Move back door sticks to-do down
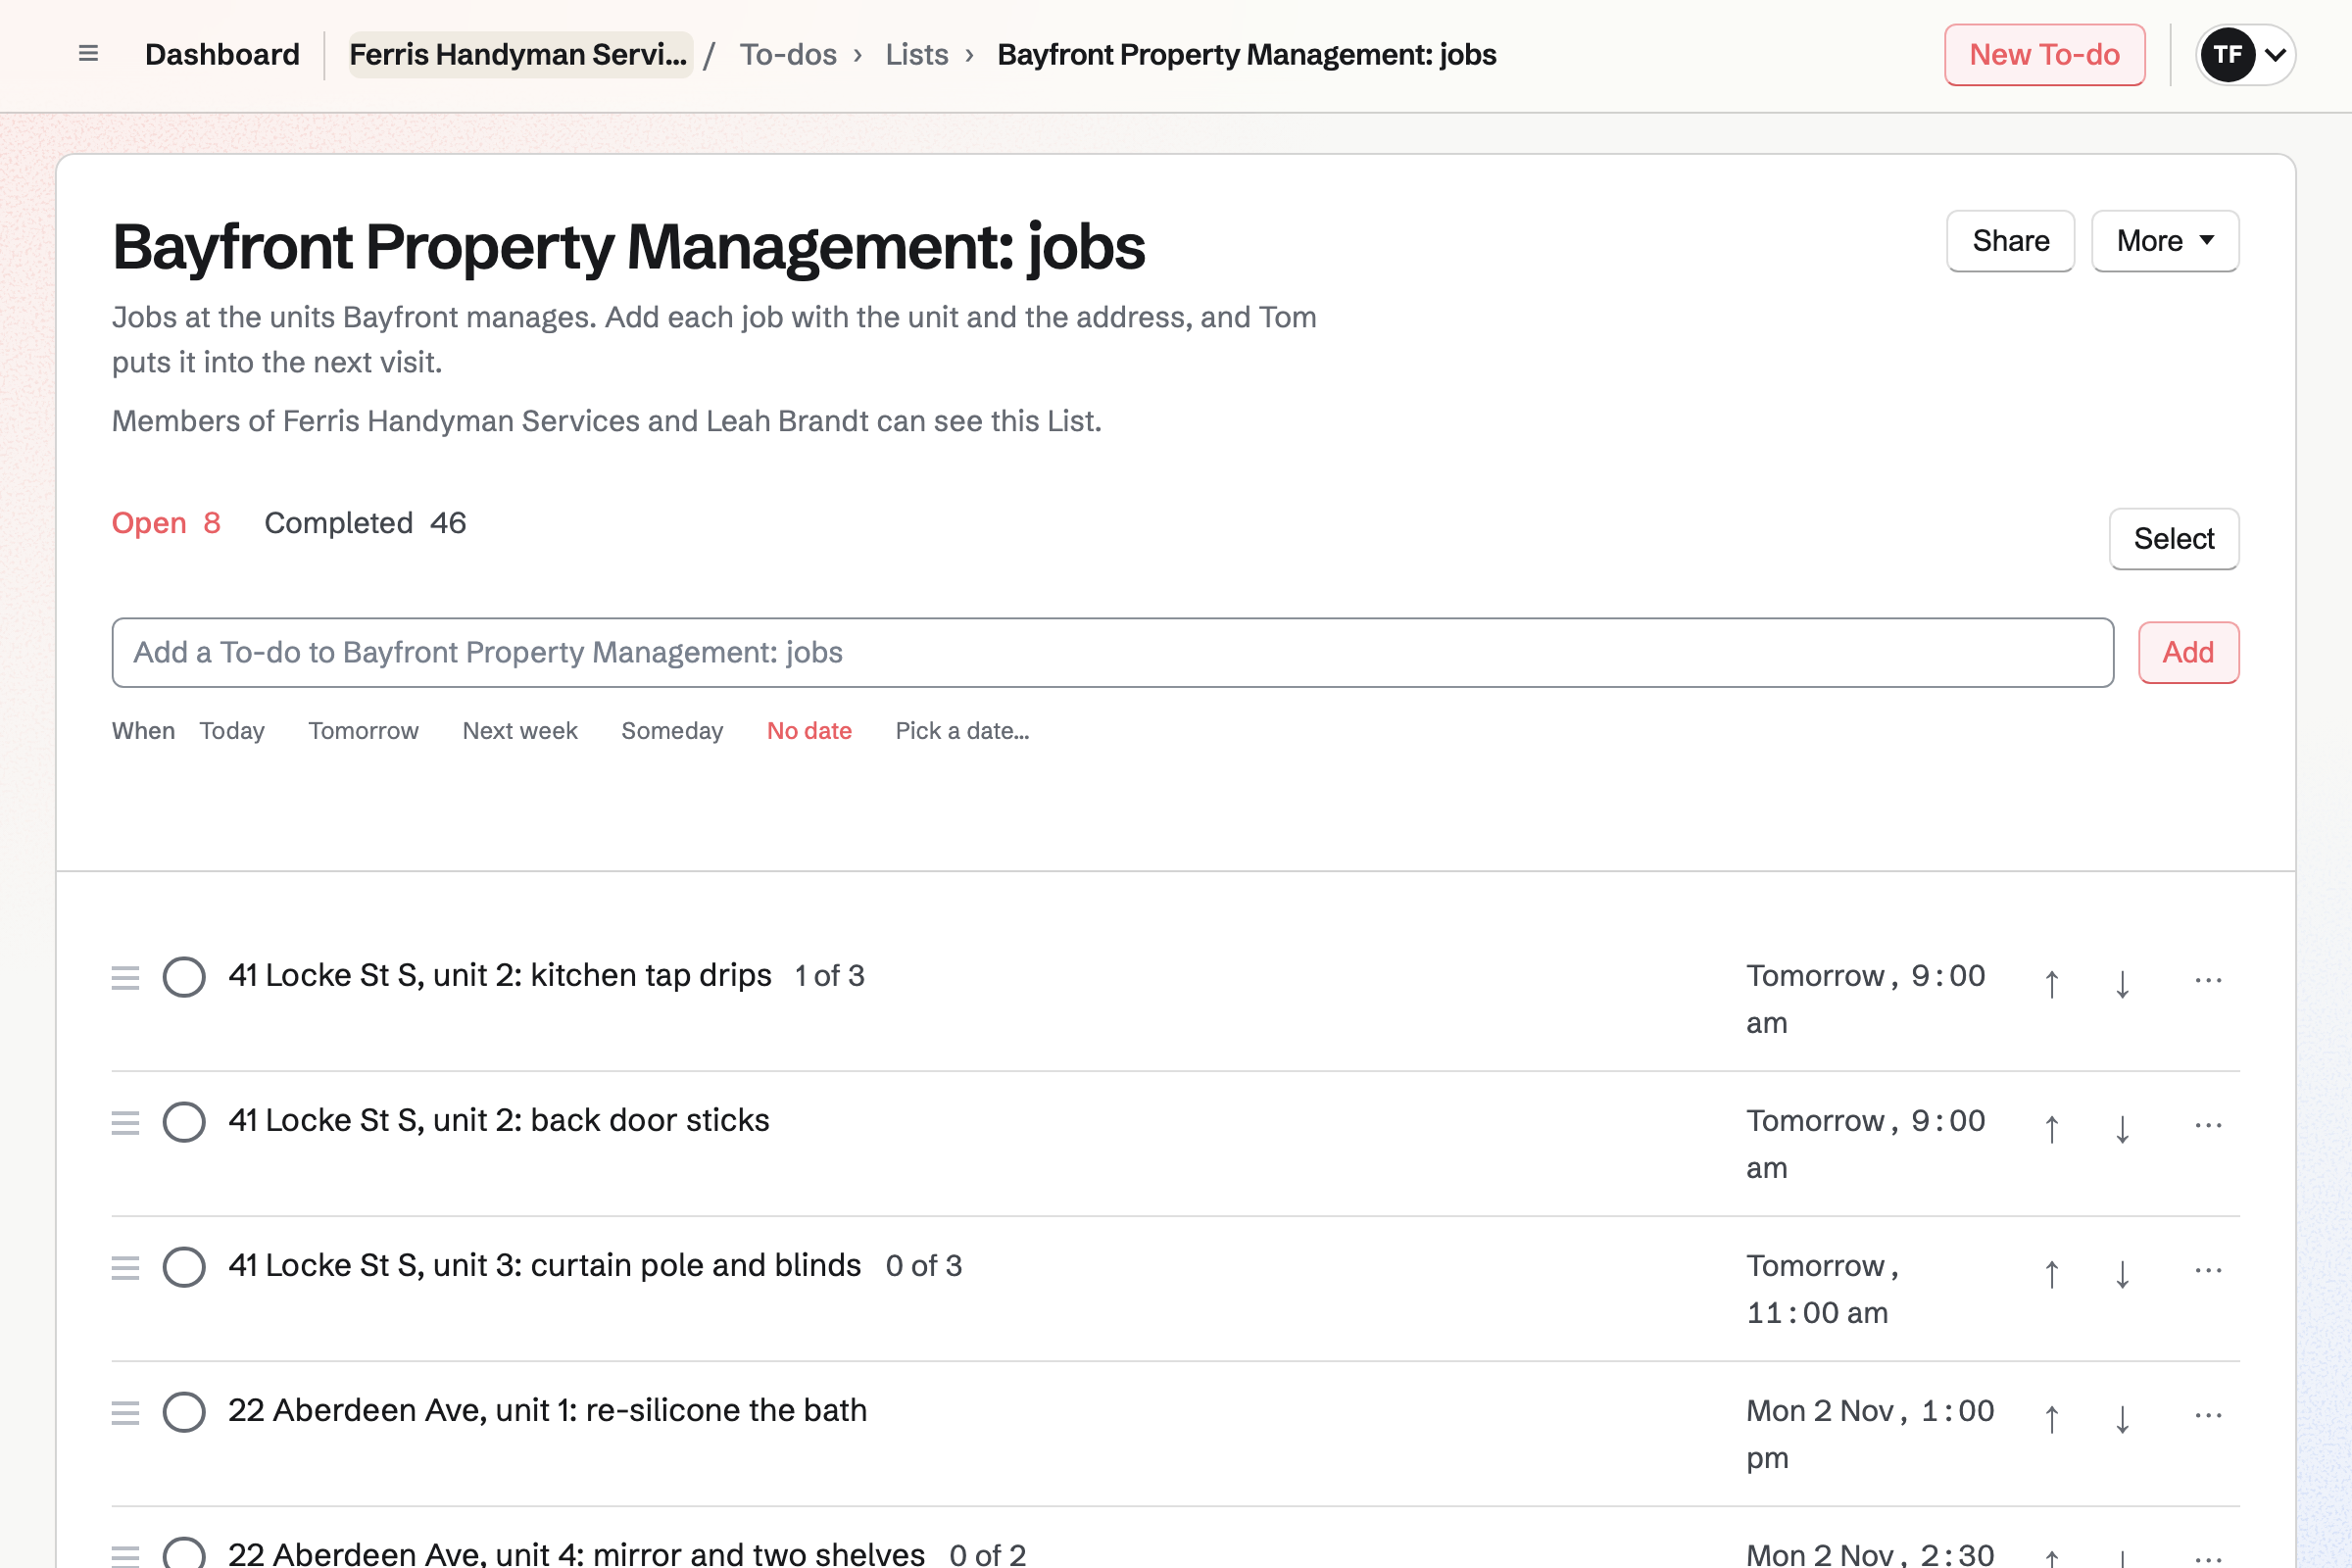The height and width of the screenshot is (1568, 2352). (x=2122, y=1129)
